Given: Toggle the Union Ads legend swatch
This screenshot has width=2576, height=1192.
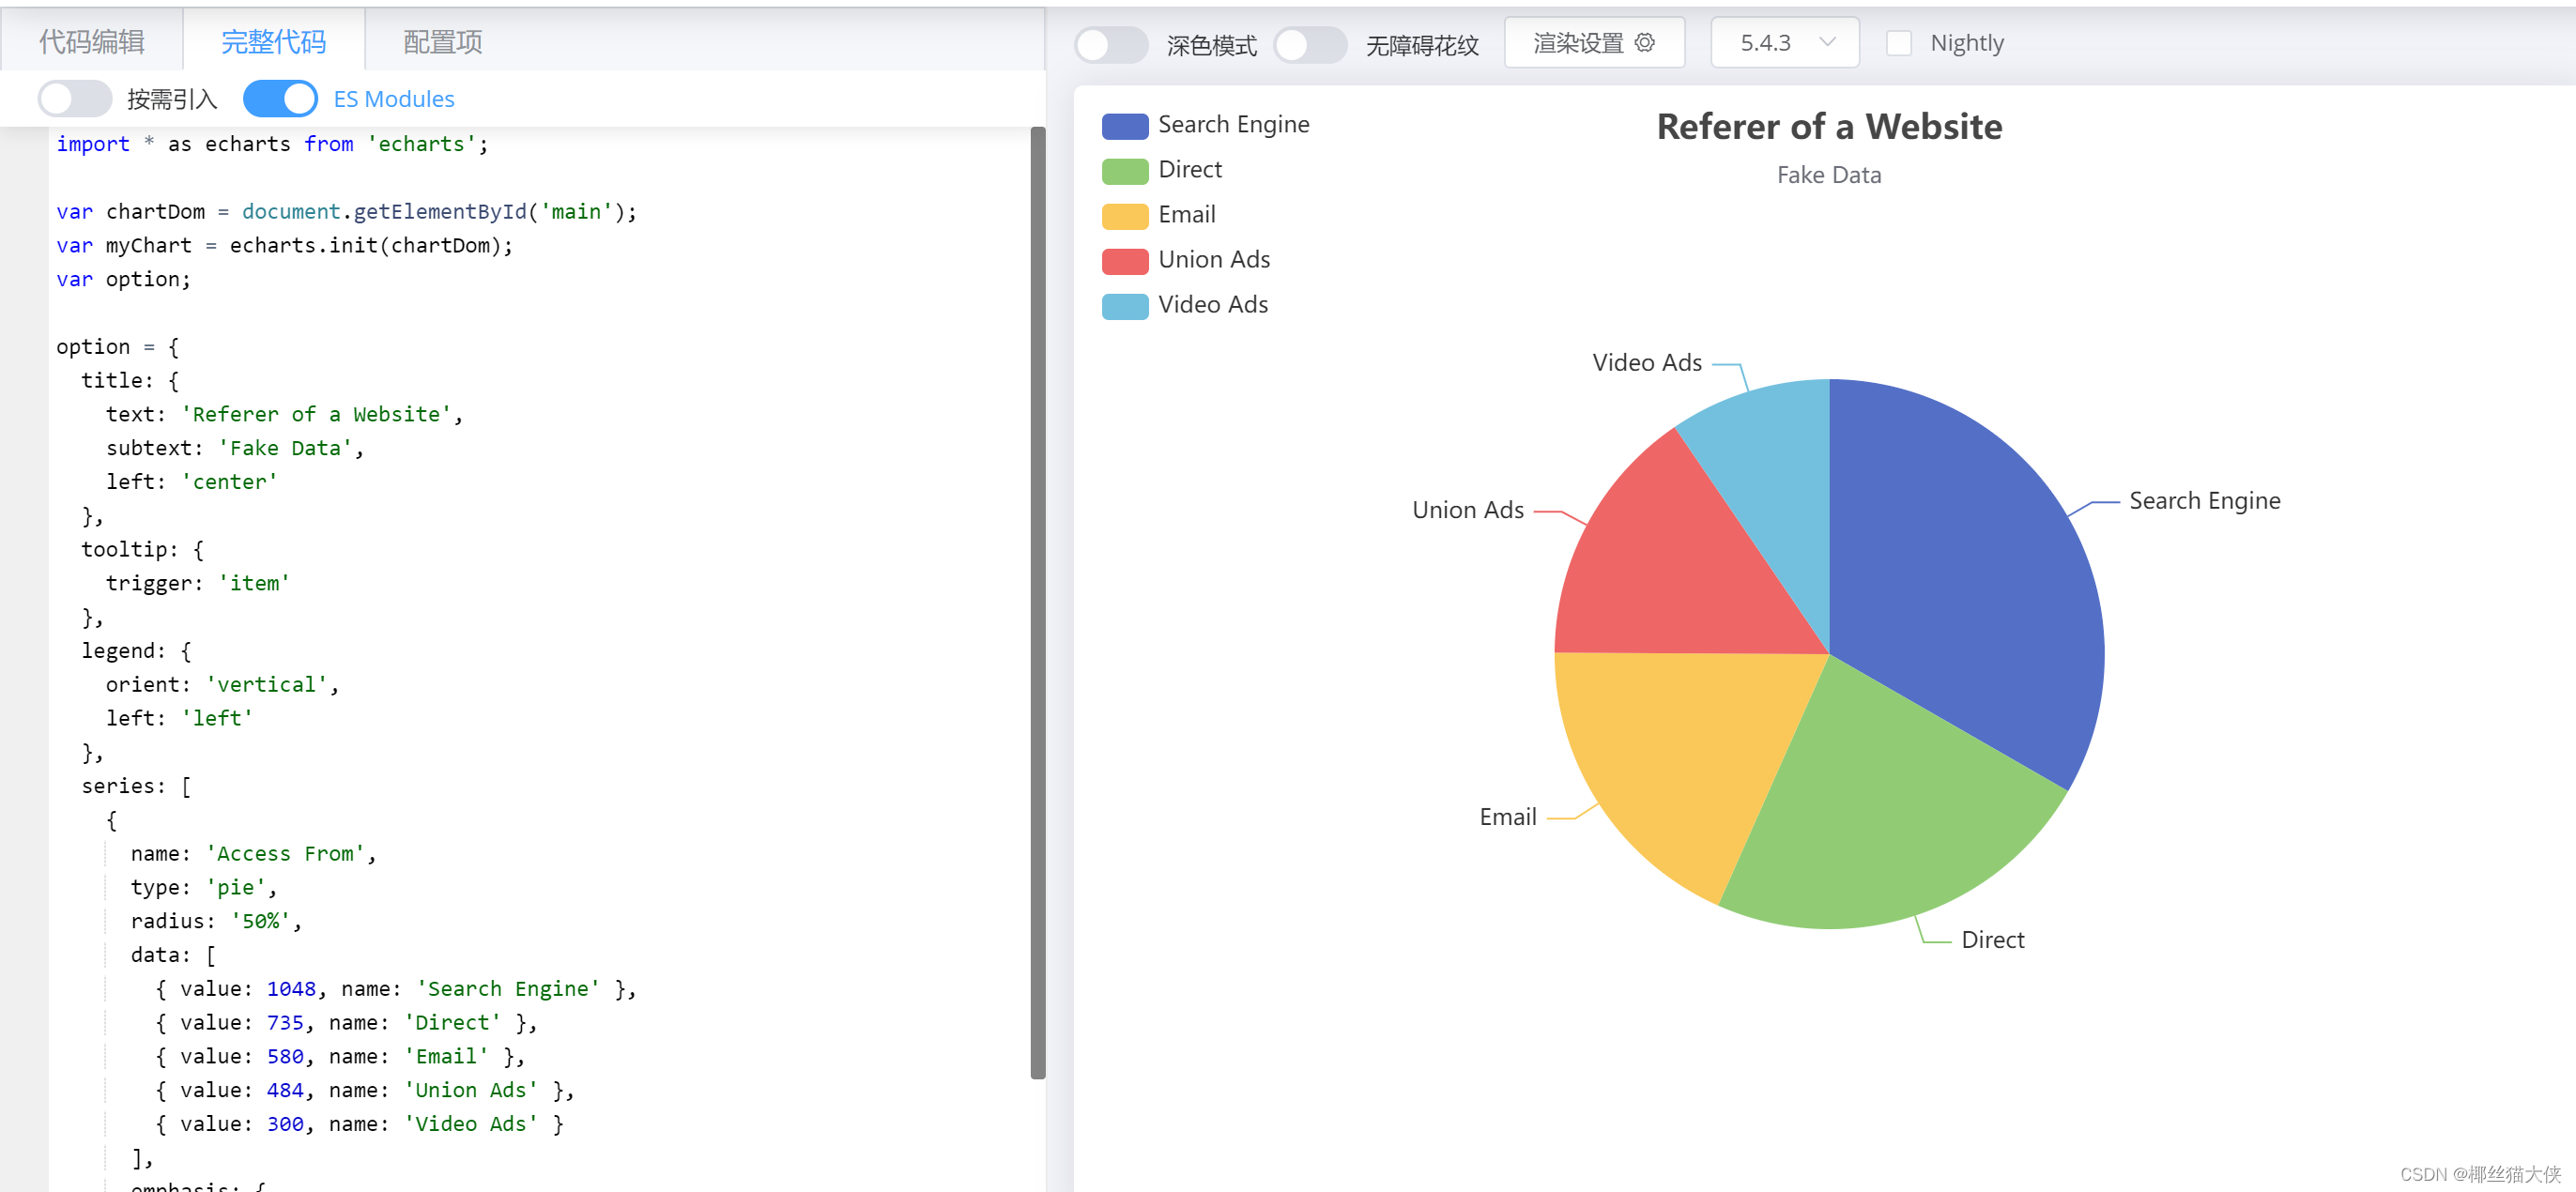Looking at the screenshot, I should [1124, 260].
